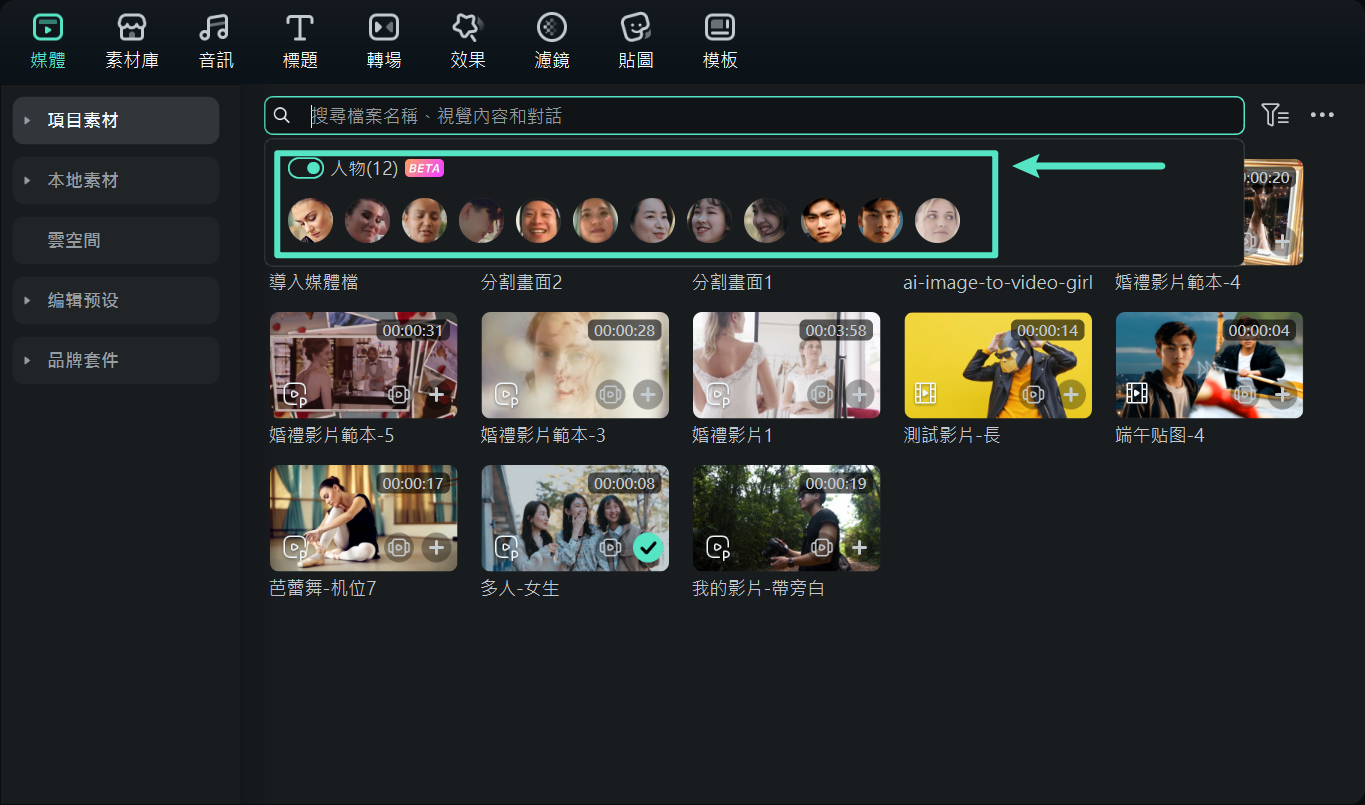Expand the 項目素材 section
Viewport: 1365px width, 805px height.
116,120
